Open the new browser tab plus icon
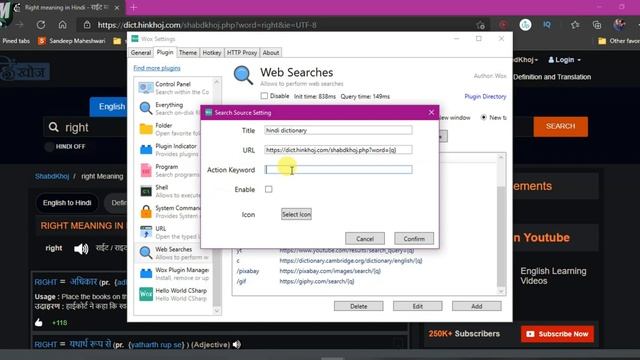 (x=133, y=7)
